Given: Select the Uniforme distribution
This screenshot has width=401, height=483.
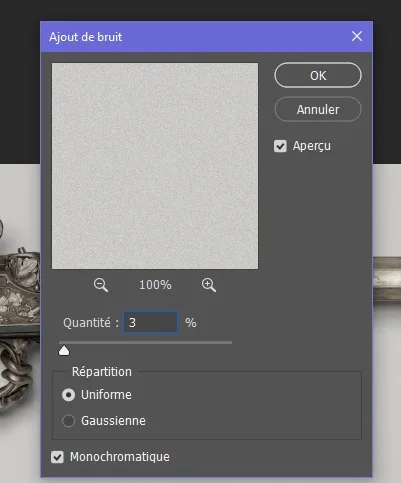Looking at the screenshot, I should pyautogui.click(x=68, y=395).
